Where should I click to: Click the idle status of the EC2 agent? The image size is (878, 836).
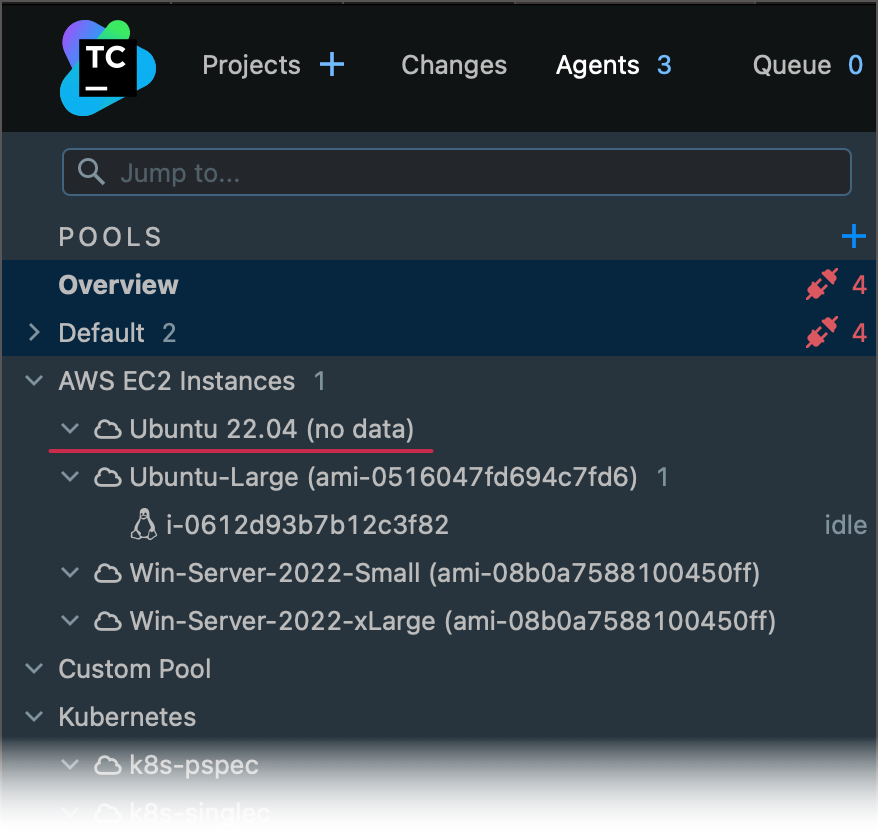coord(845,524)
